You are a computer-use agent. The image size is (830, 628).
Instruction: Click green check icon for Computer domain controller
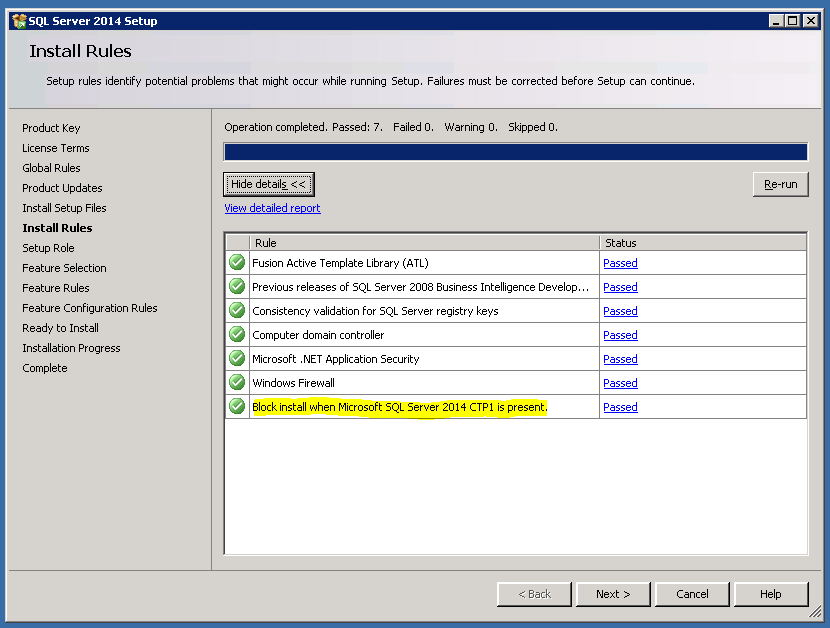tap(237, 334)
